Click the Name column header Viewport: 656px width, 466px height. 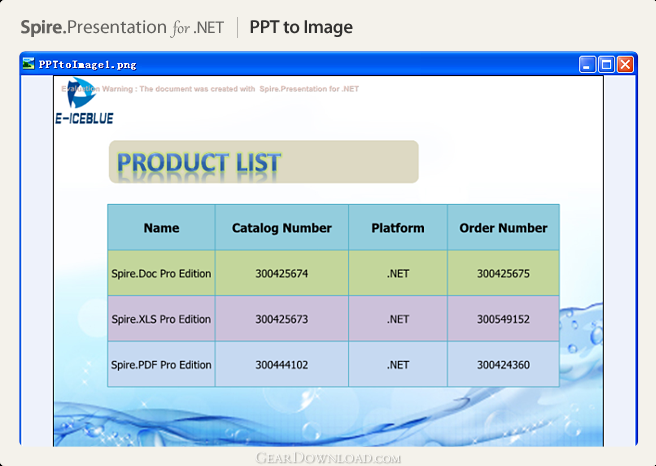[x=161, y=228]
